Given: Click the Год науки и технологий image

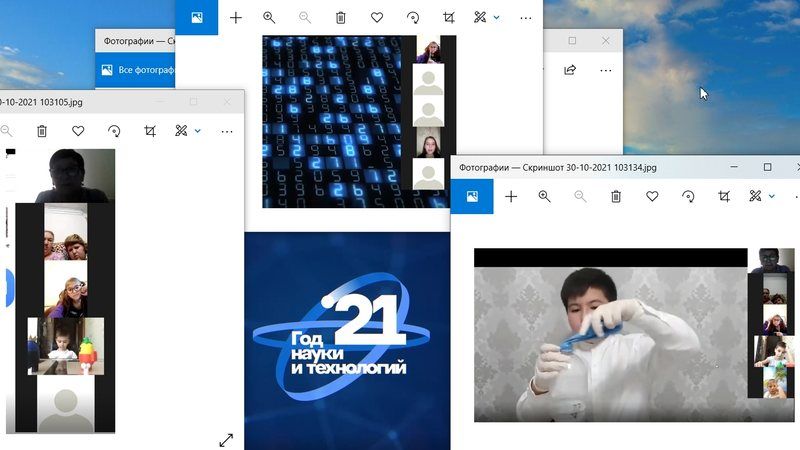Looking at the screenshot, I should pyautogui.click(x=347, y=341).
